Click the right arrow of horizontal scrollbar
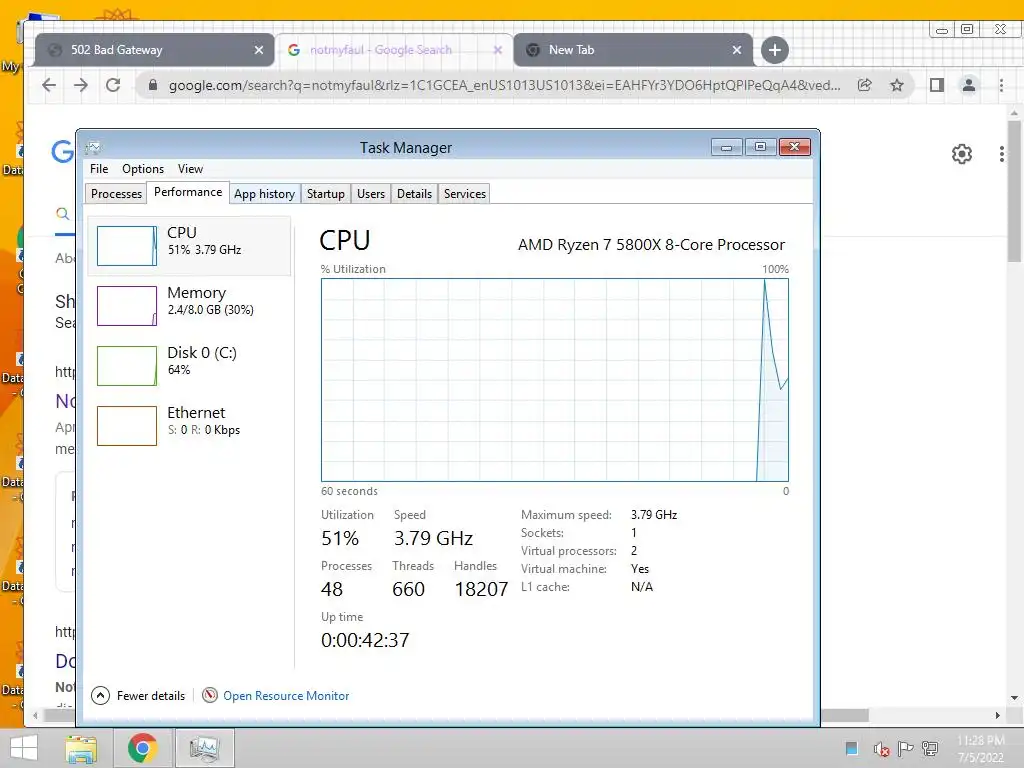Image resolution: width=1024 pixels, height=768 pixels. [997, 715]
